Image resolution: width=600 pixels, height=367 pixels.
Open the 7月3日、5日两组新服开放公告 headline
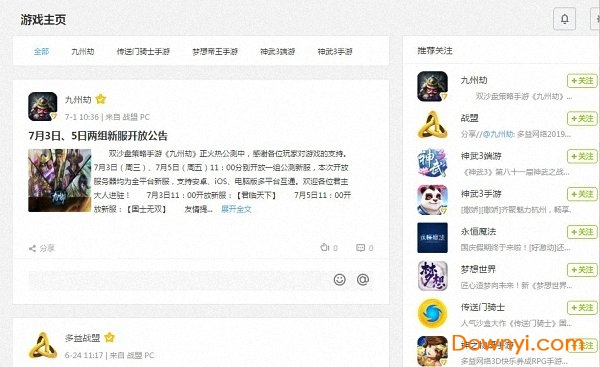98,136
